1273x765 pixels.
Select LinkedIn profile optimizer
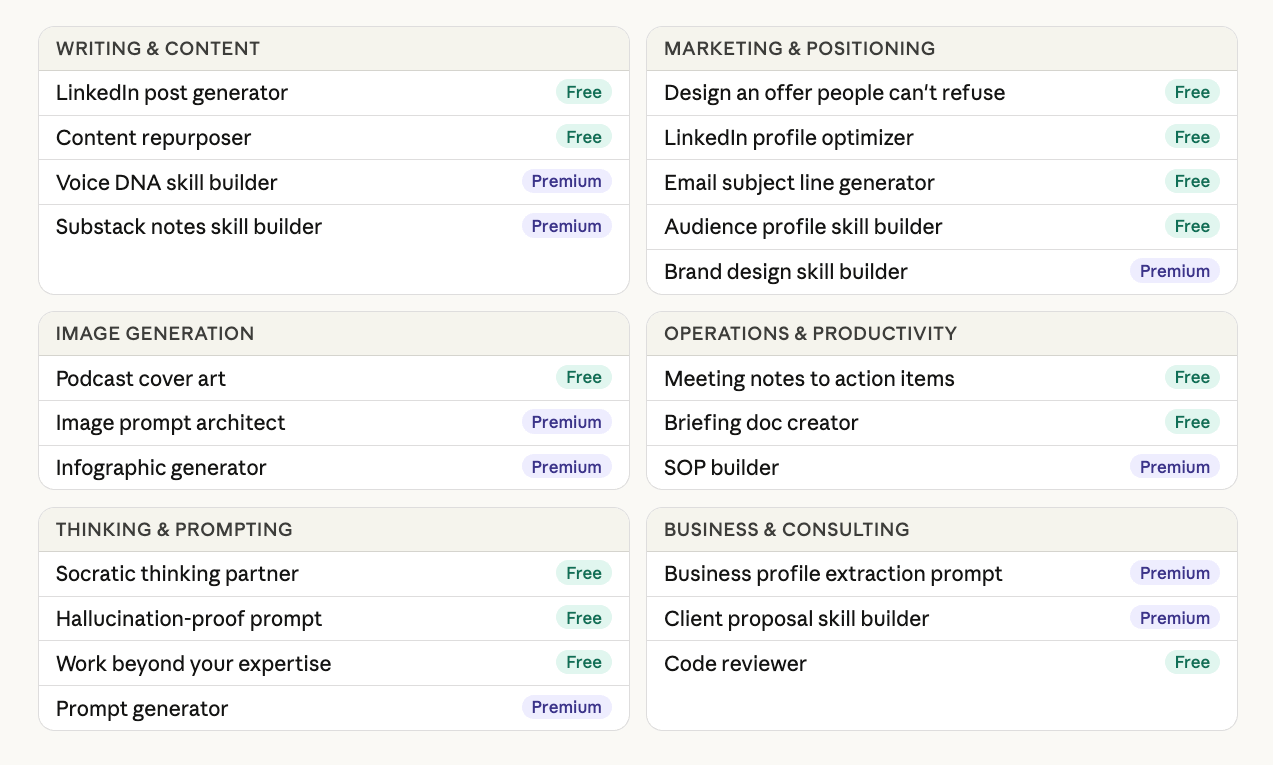[942, 138]
